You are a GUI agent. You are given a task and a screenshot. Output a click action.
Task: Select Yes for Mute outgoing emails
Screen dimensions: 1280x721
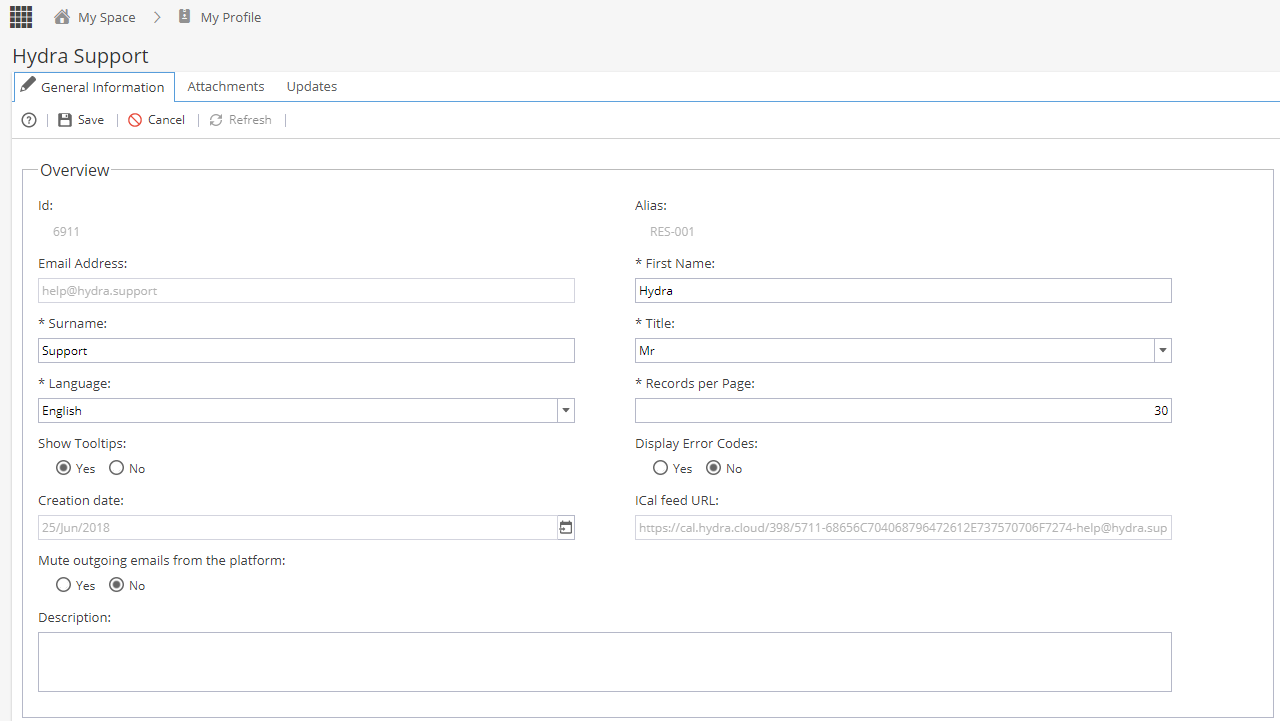pyautogui.click(x=64, y=585)
